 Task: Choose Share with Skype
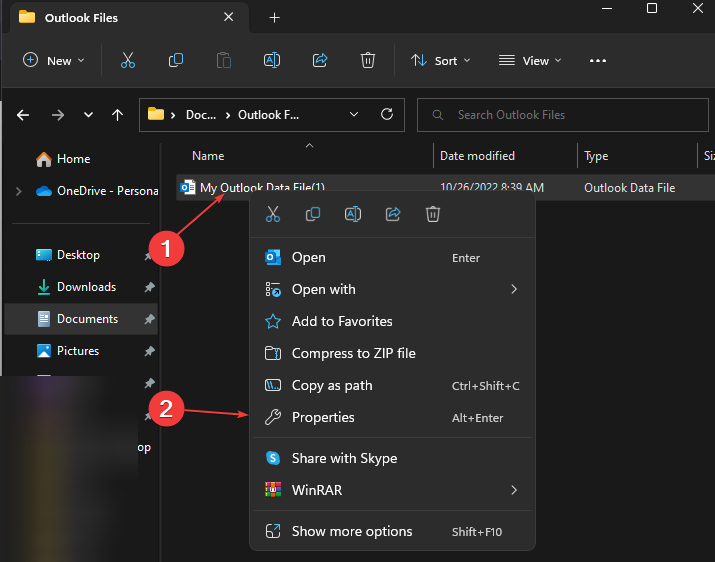coord(392,458)
